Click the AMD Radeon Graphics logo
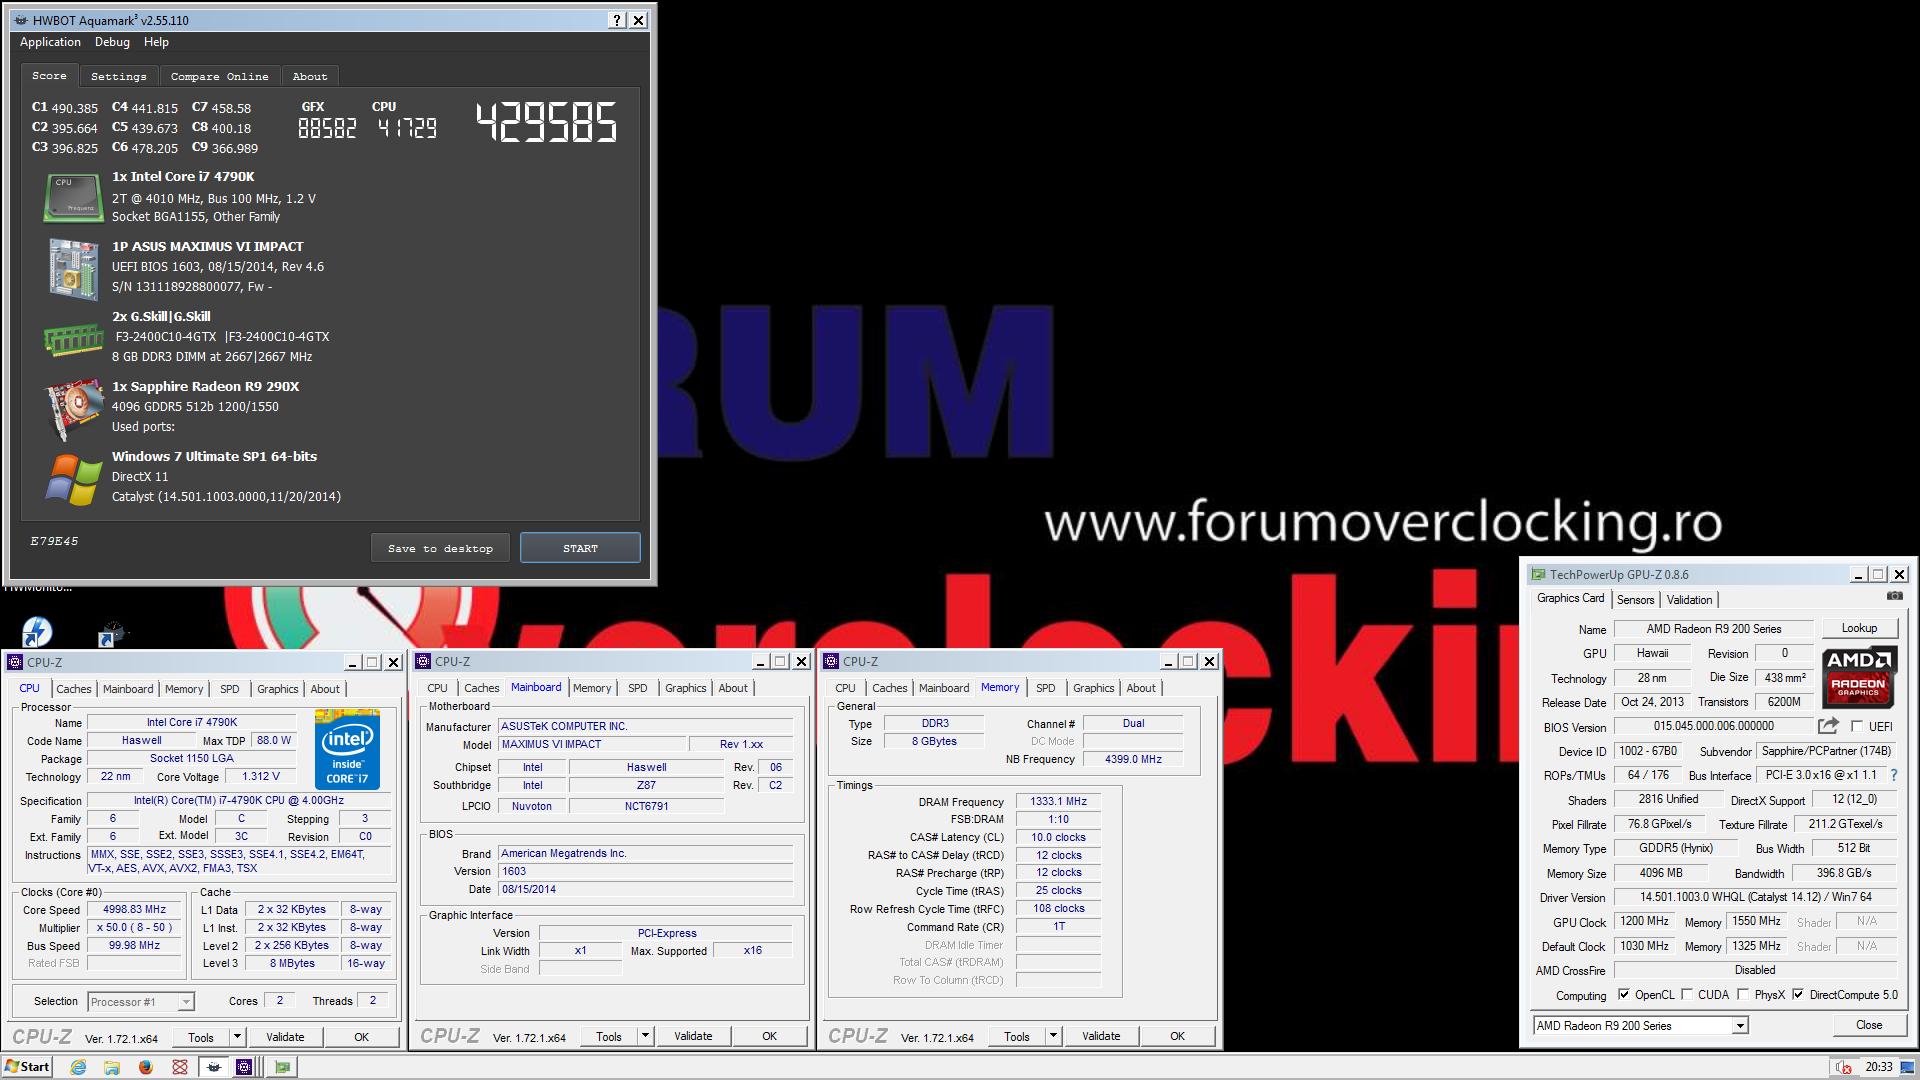Viewport: 1920px width, 1080px height. pos(1859,677)
